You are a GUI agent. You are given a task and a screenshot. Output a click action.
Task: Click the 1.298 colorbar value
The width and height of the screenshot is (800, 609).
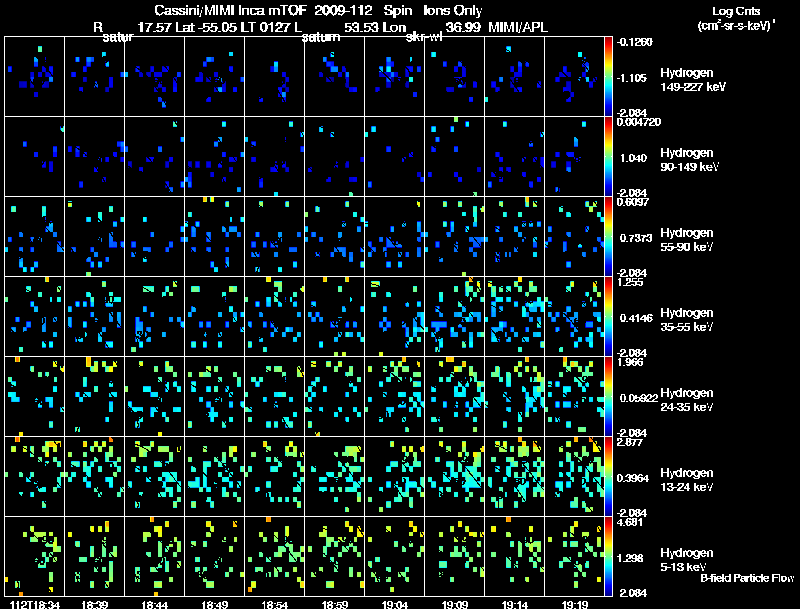click(630, 559)
